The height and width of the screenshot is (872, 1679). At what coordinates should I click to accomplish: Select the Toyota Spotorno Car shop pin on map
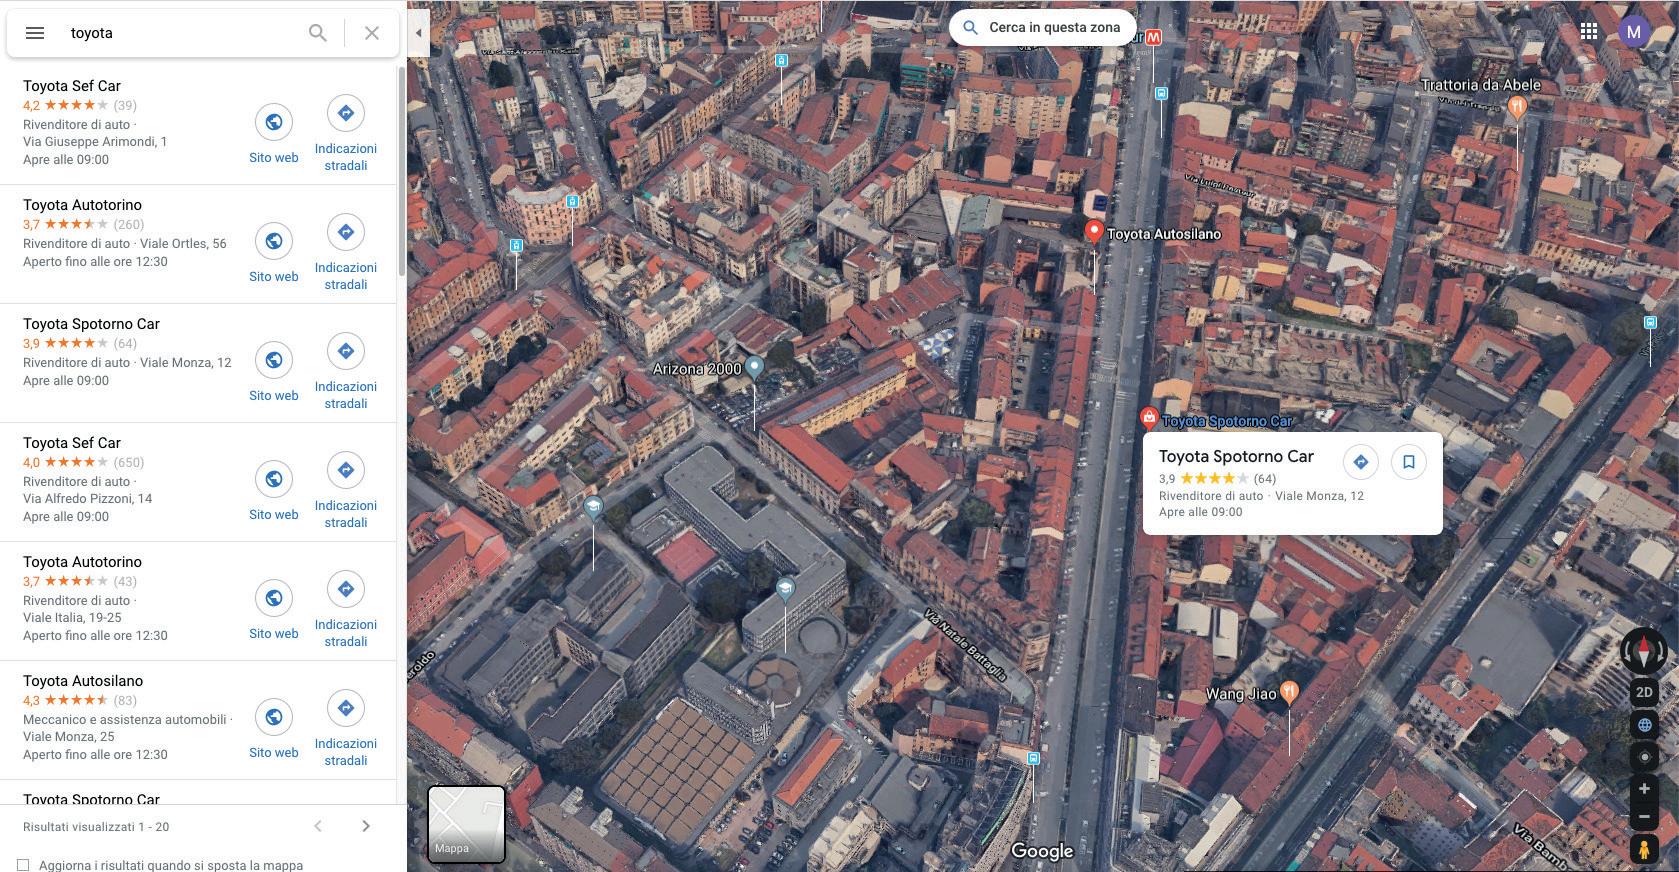point(1149,418)
